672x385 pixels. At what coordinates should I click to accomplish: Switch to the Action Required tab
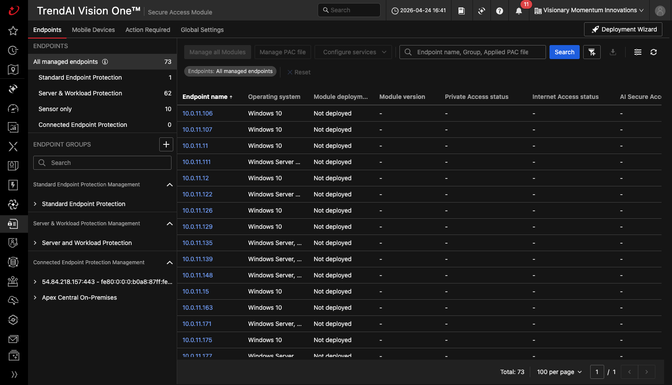(147, 30)
